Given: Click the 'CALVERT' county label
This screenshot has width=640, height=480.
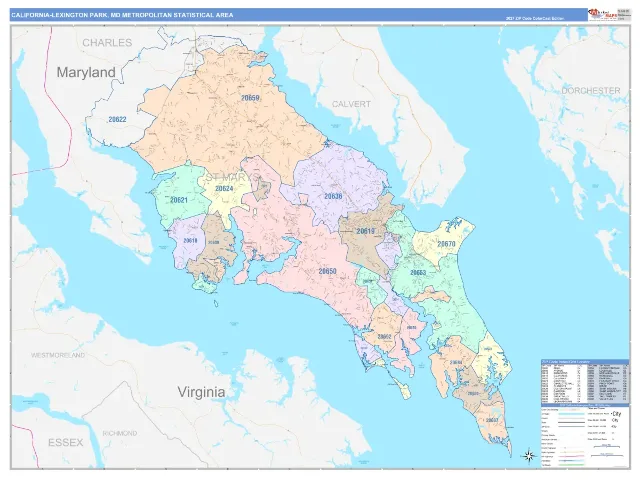Looking at the screenshot, I should pos(351,104).
